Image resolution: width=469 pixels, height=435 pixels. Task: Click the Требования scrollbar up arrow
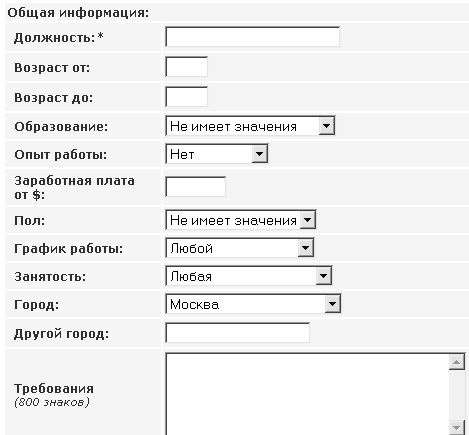point(457,362)
